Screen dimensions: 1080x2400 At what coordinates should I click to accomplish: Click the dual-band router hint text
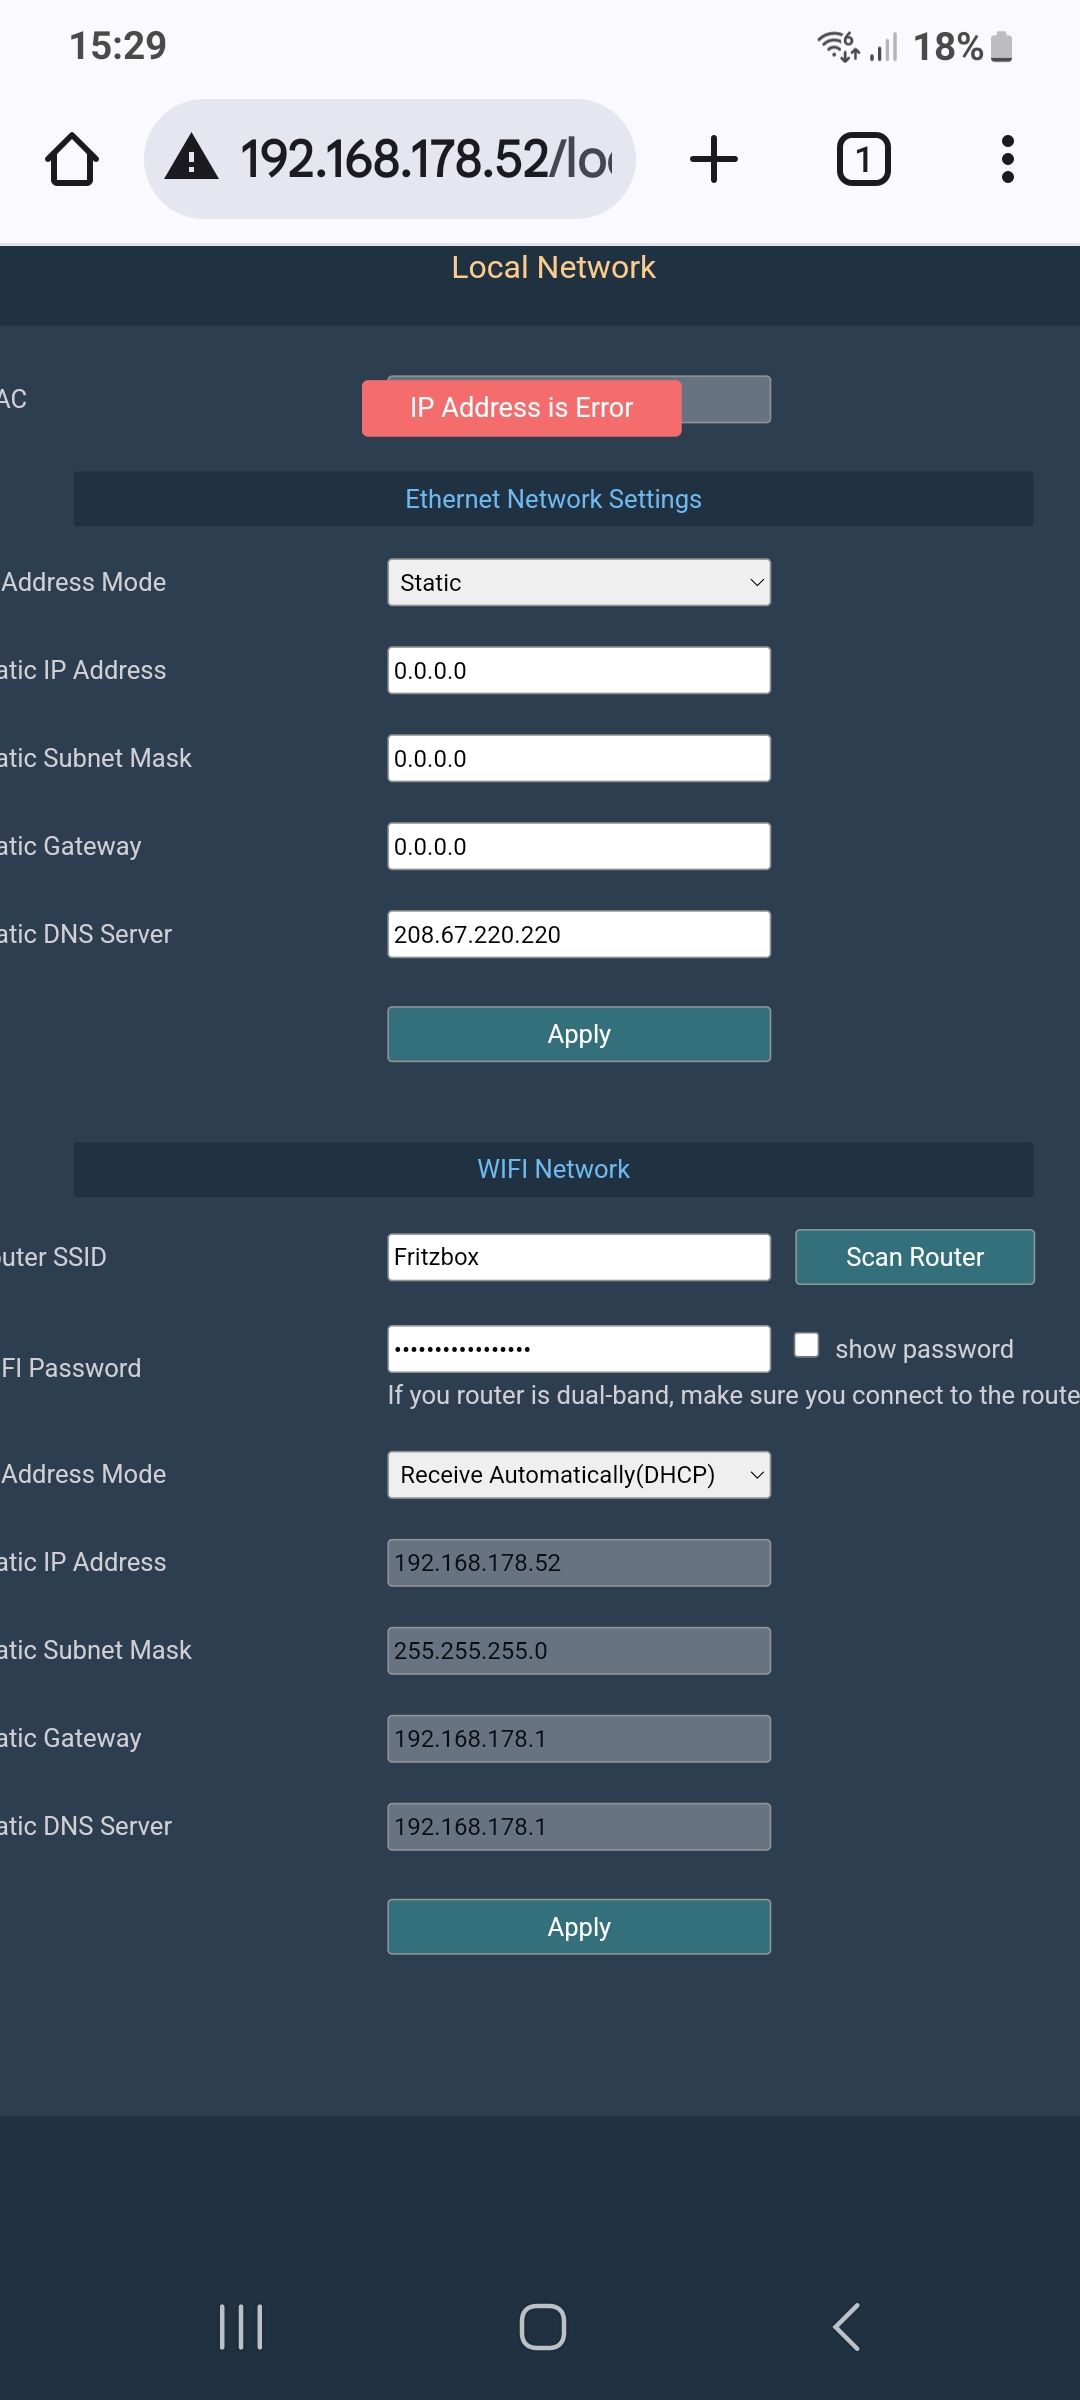point(734,1395)
